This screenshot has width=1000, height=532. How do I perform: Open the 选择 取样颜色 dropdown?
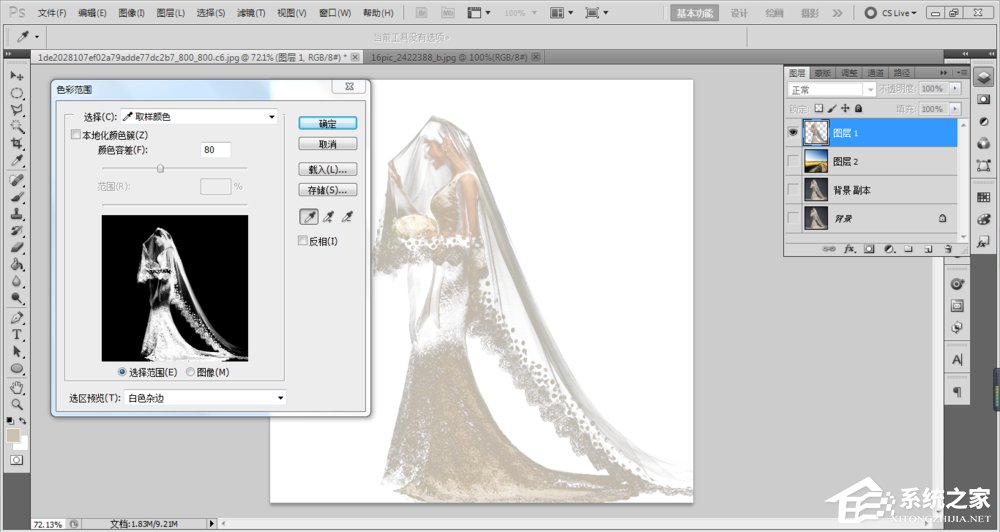click(x=199, y=117)
